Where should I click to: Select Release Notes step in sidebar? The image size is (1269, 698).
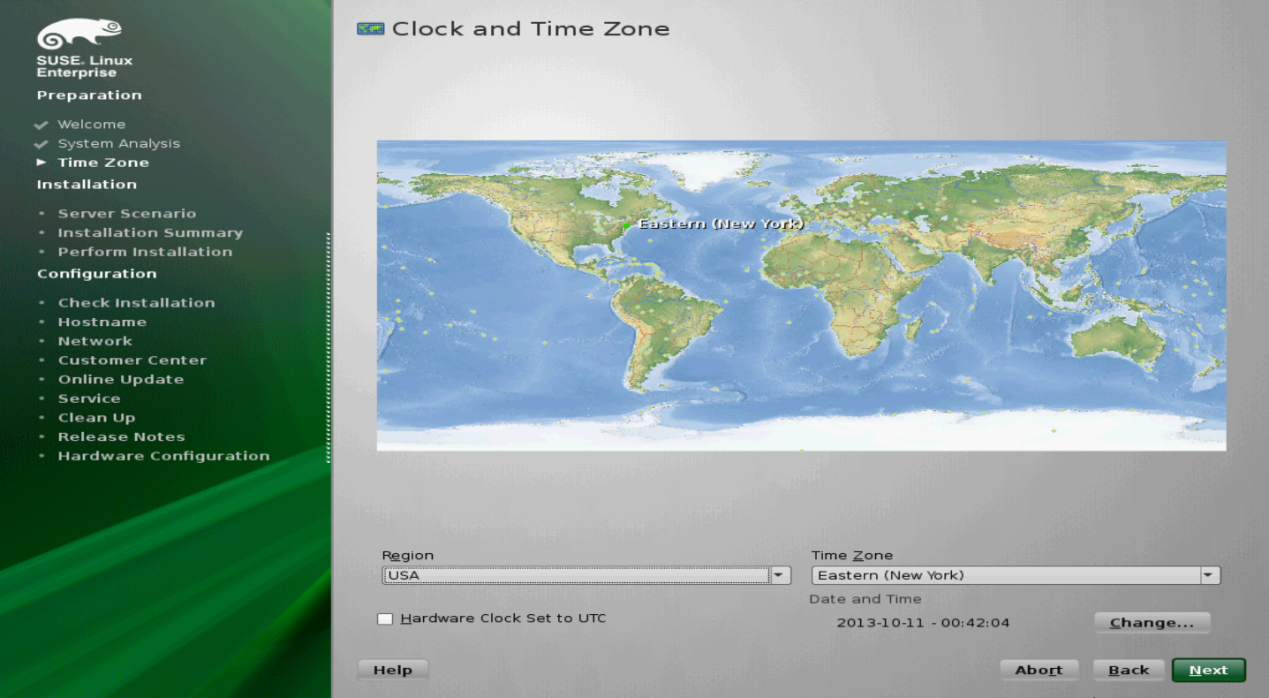coord(121,436)
